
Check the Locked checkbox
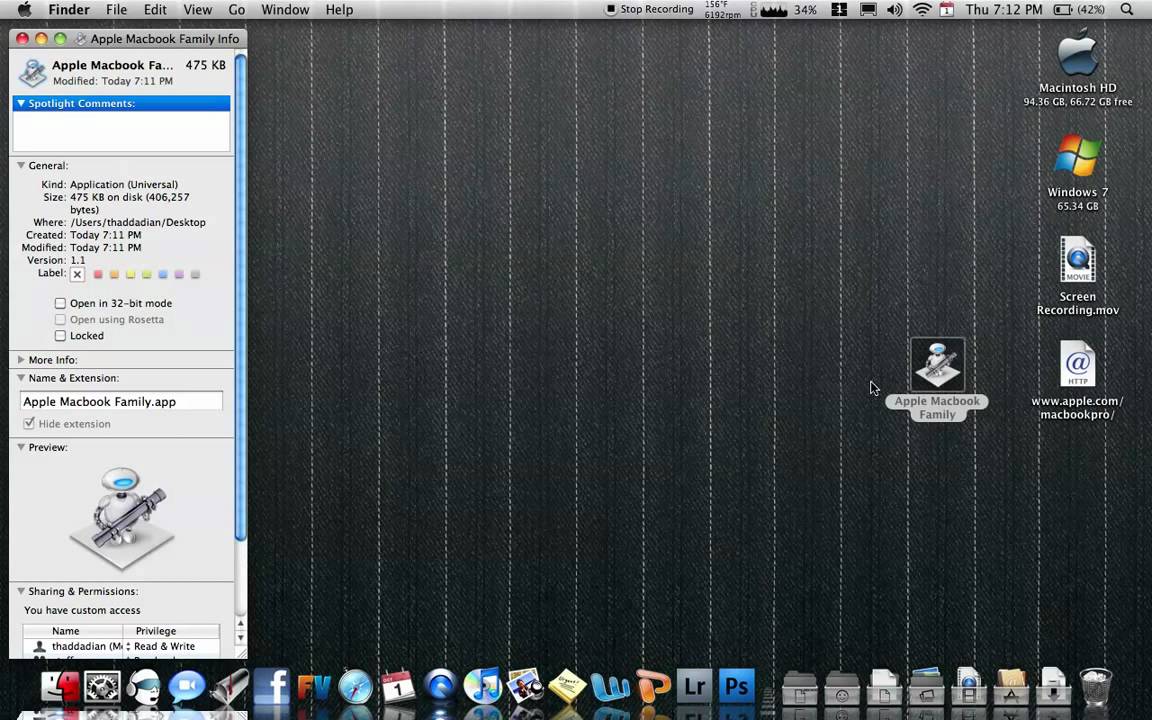click(x=60, y=336)
